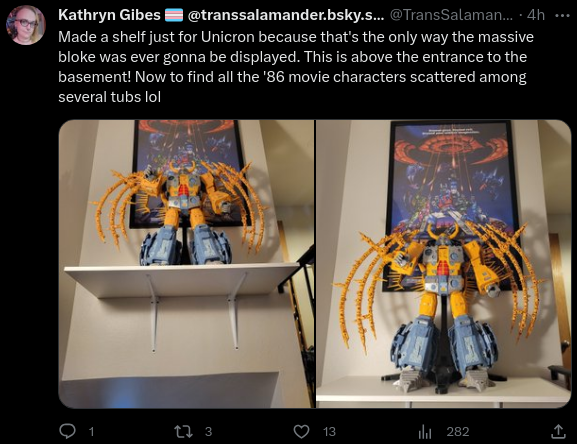Click the 282 views count
This screenshot has height=444, width=577.
pyautogui.click(x=458, y=431)
